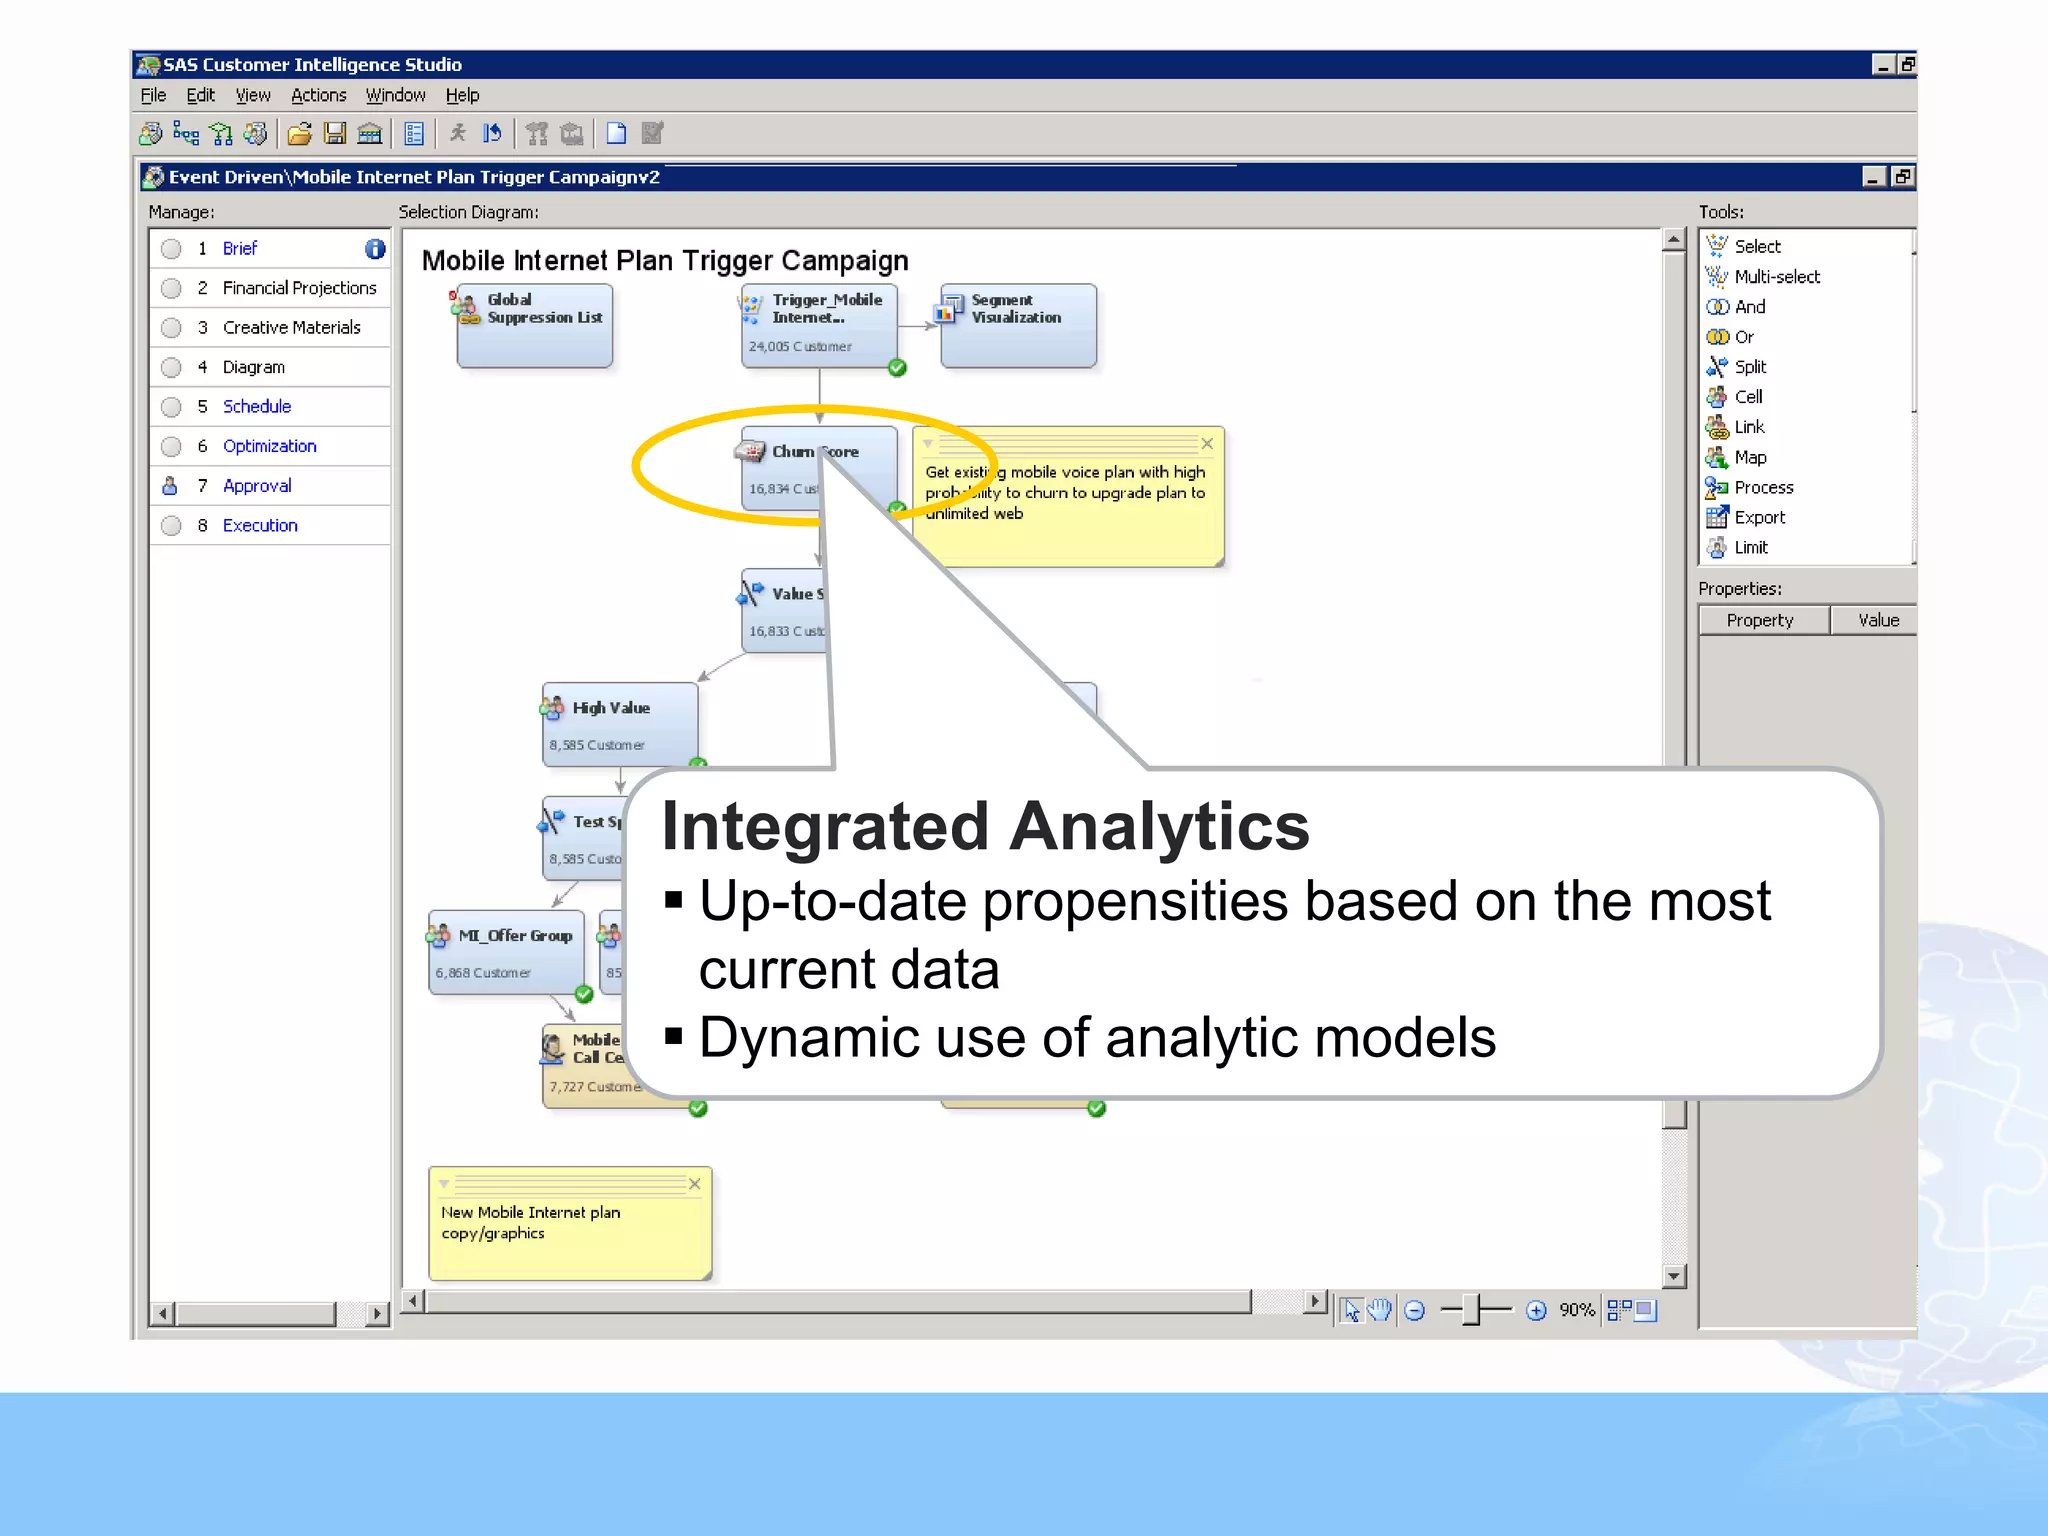The image size is (2048, 1536).
Task: Select the Global Suppression List node
Action: click(x=535, y=326)
